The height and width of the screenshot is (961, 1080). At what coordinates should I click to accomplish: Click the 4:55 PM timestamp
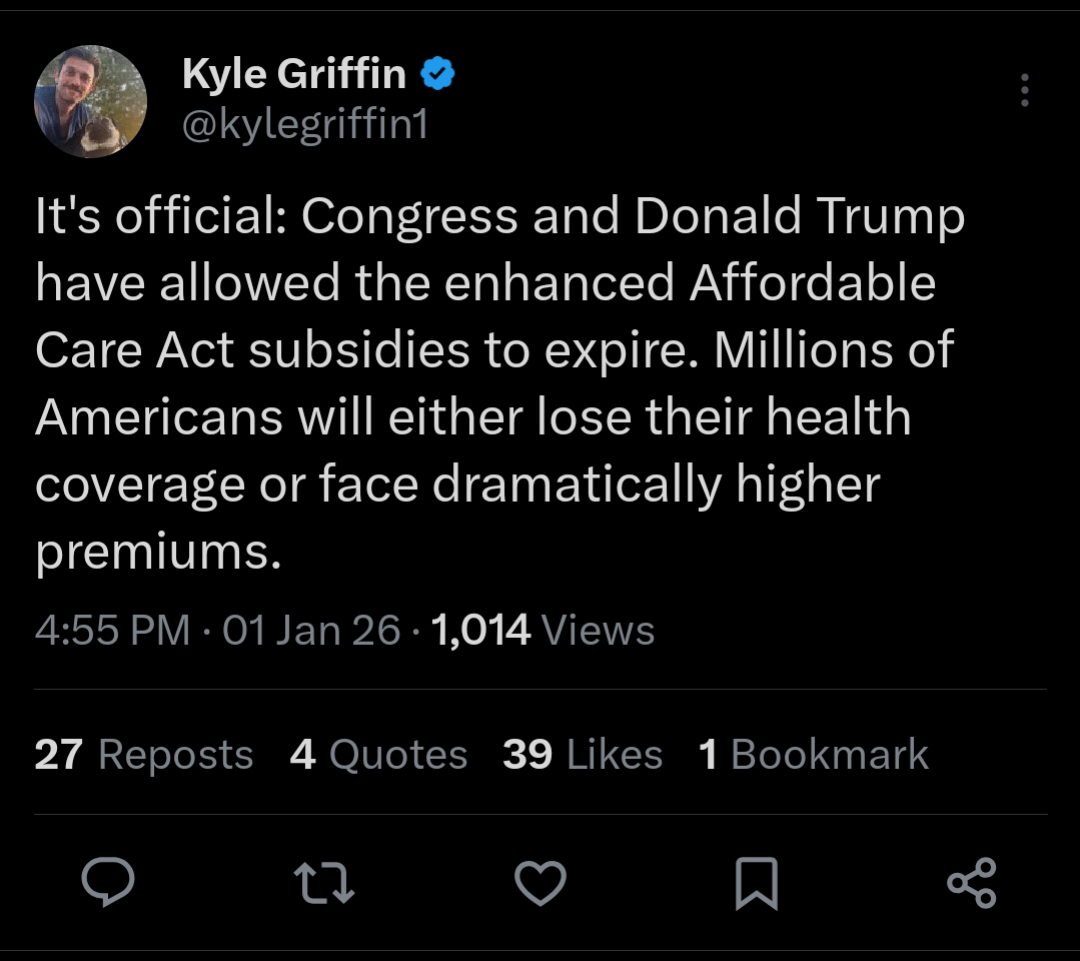112,630
